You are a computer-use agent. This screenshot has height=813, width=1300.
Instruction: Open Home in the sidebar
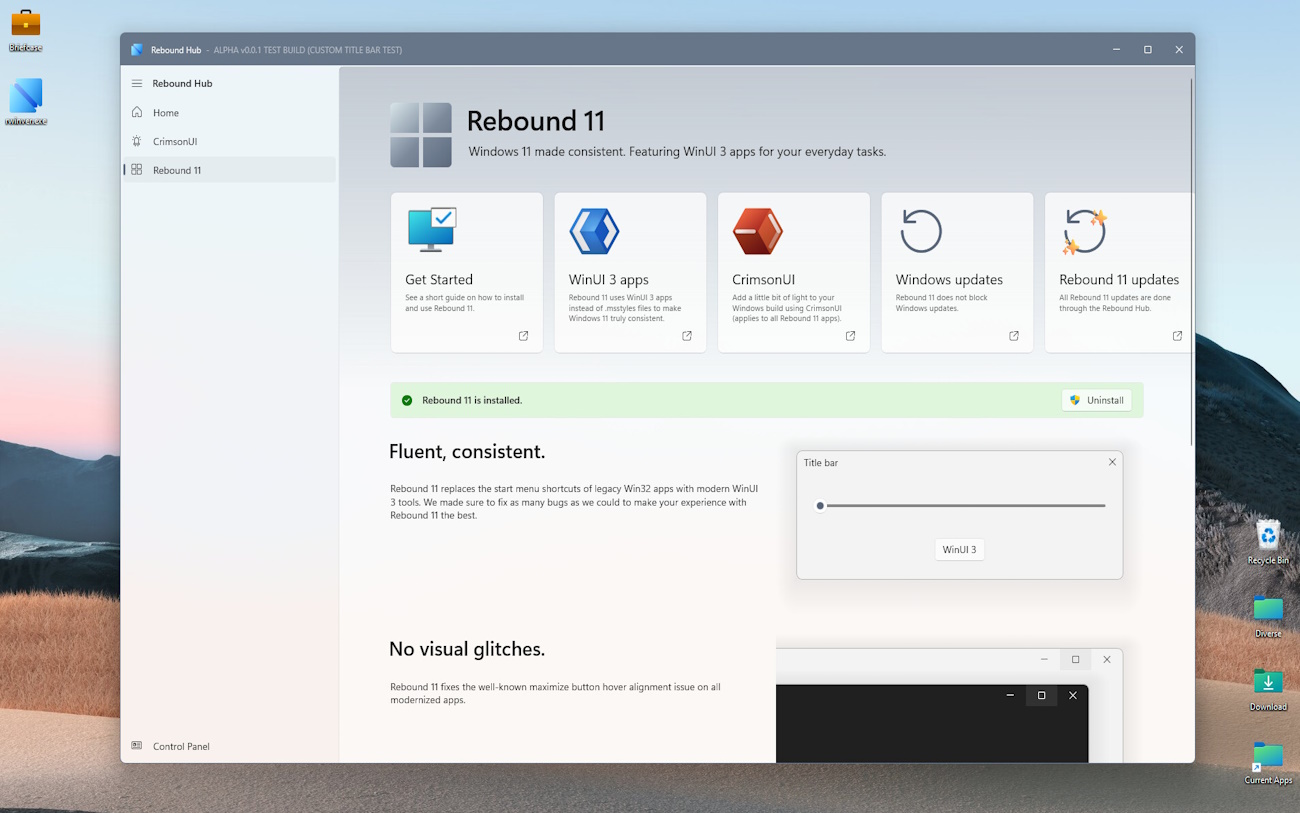(x=229, y=113)
